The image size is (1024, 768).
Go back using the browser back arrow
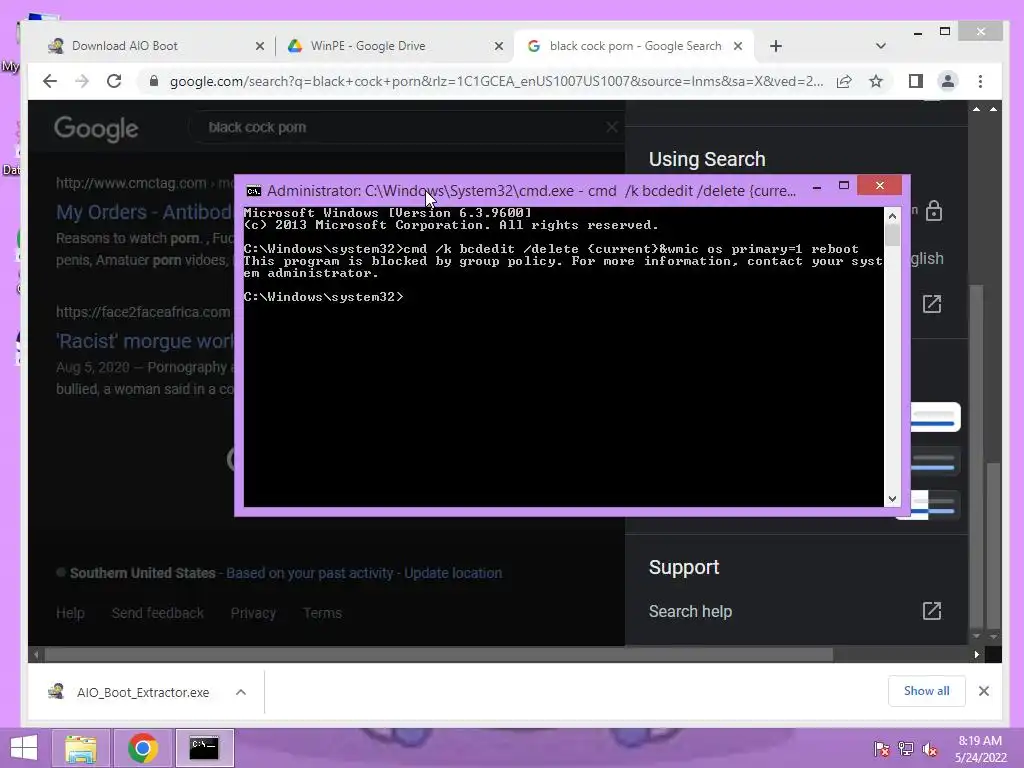point(50,81)
